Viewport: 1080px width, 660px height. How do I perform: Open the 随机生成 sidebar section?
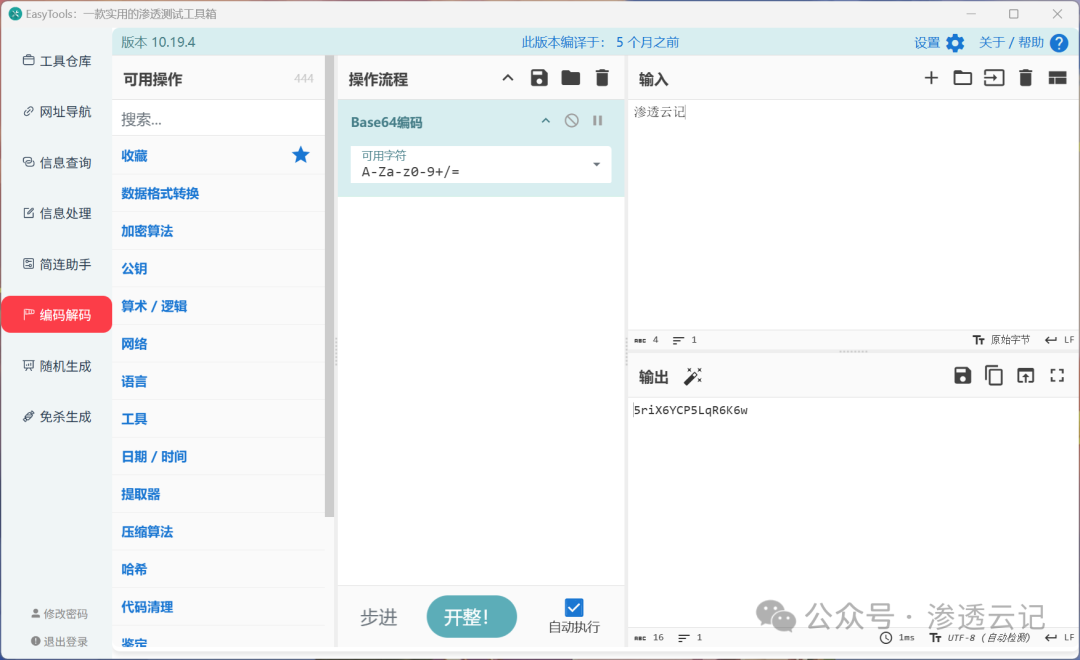57,366
